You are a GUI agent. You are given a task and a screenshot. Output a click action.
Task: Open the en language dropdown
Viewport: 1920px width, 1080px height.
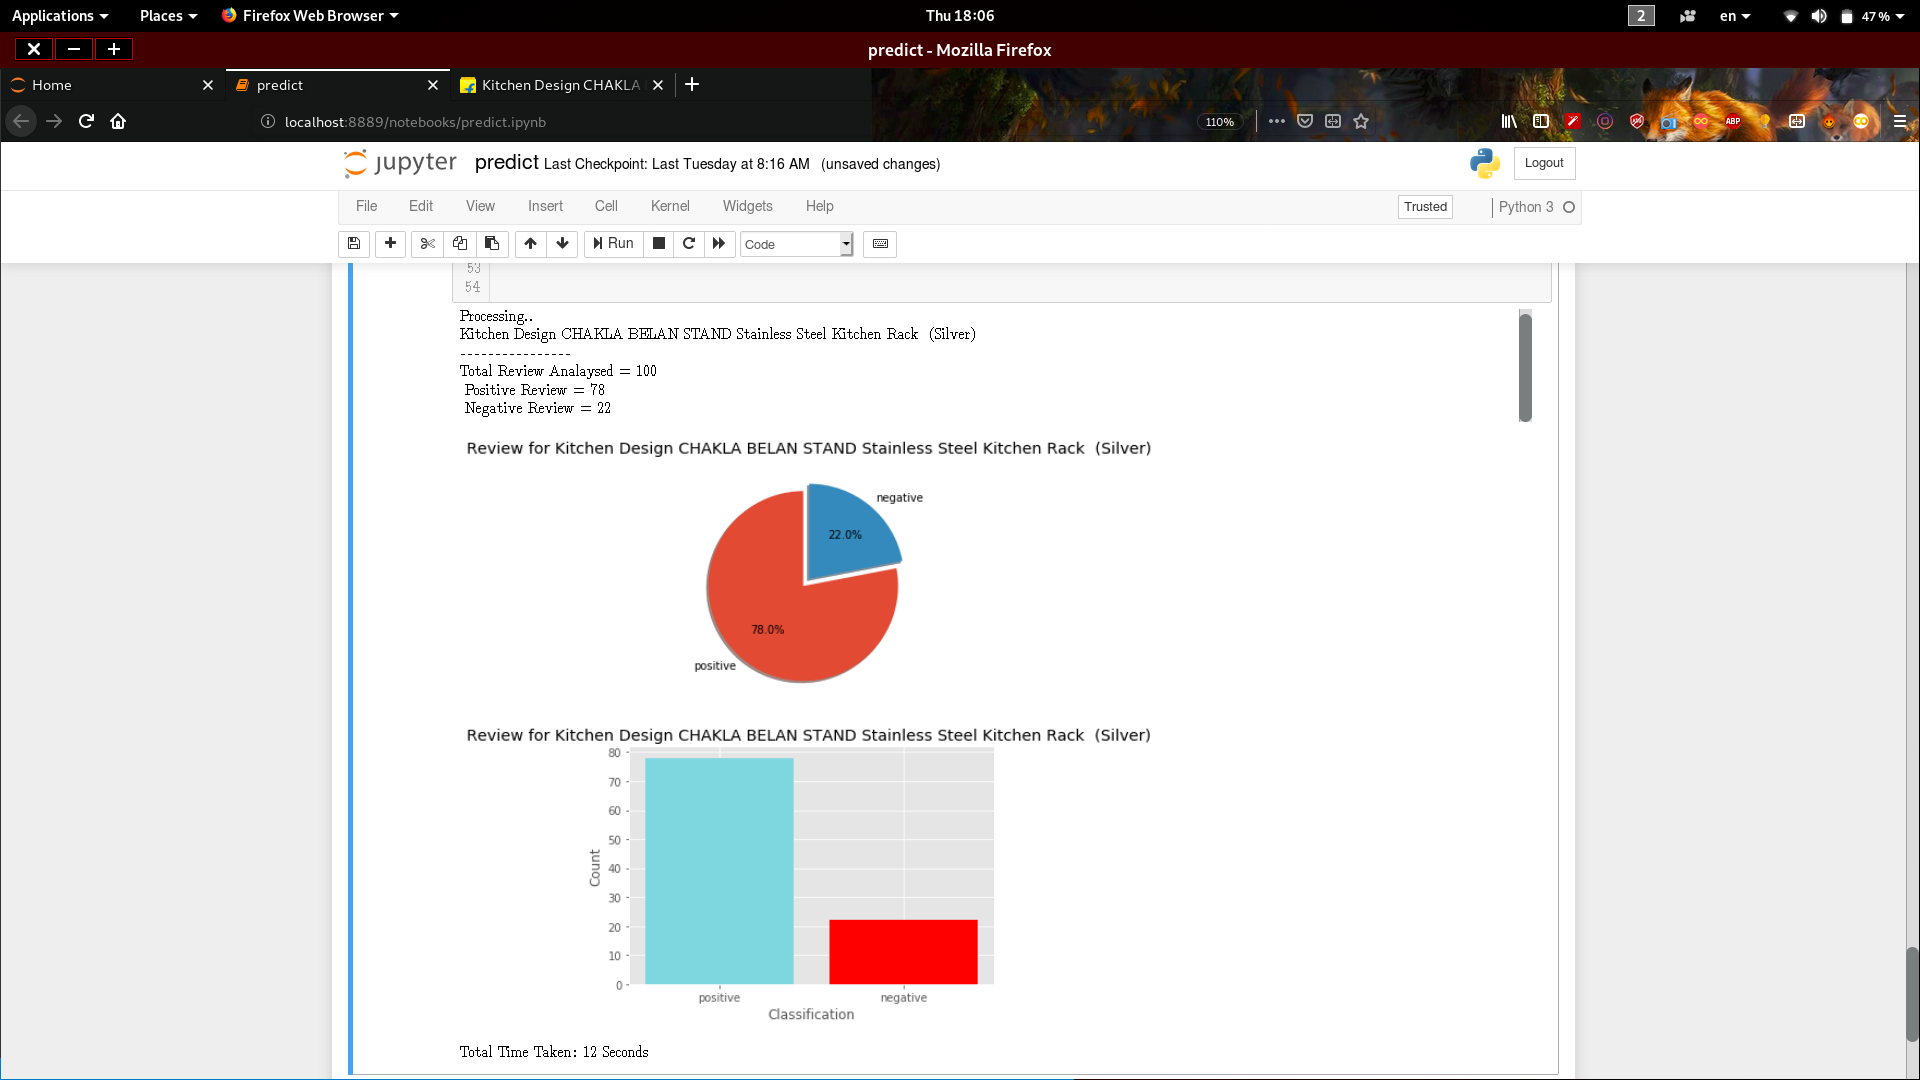[1735, 16]
